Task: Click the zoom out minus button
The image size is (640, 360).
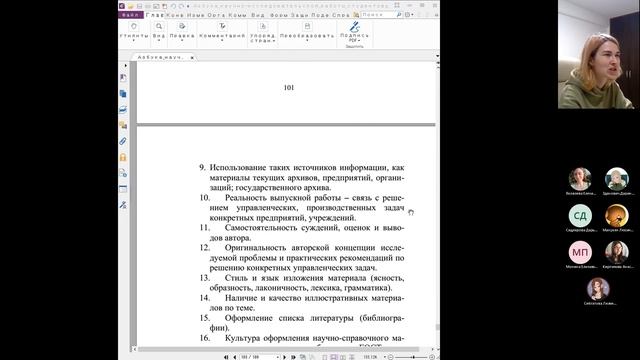Action: (x=391, y=357)
